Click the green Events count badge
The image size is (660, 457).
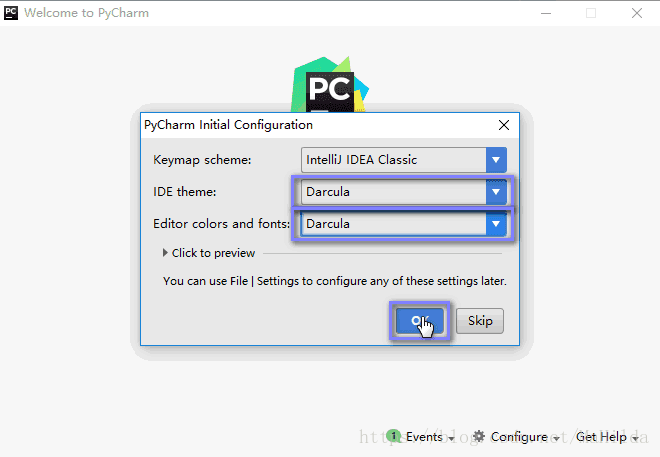click(394, 436)
